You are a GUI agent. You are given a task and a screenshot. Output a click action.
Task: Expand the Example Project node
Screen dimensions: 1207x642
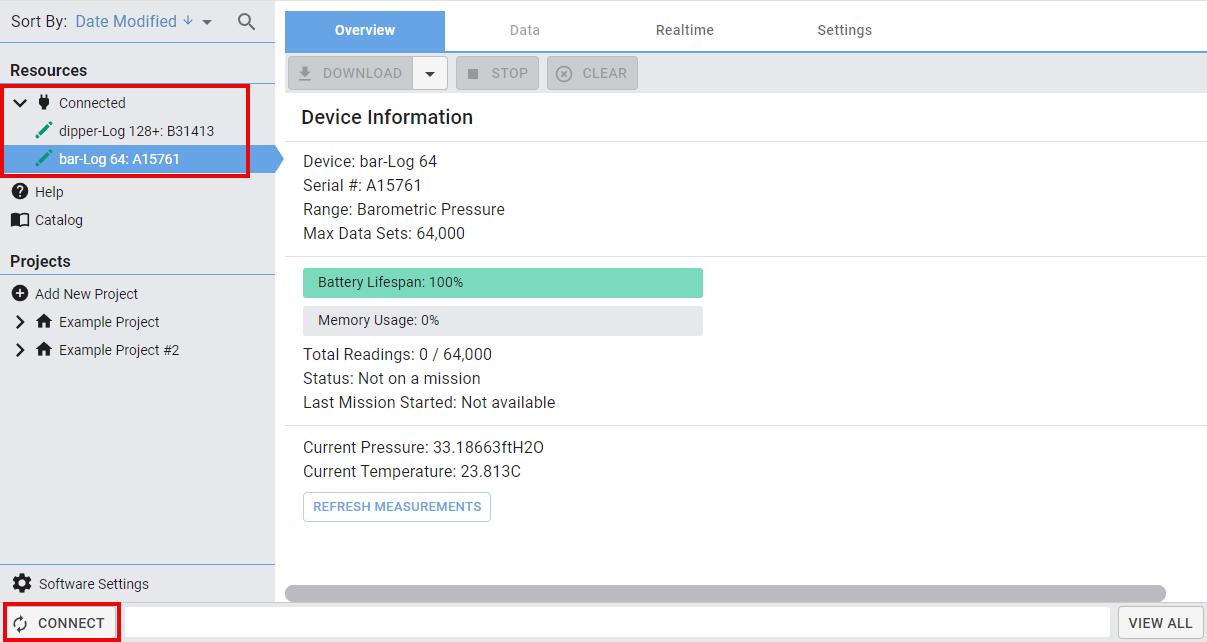pos(20,321)
